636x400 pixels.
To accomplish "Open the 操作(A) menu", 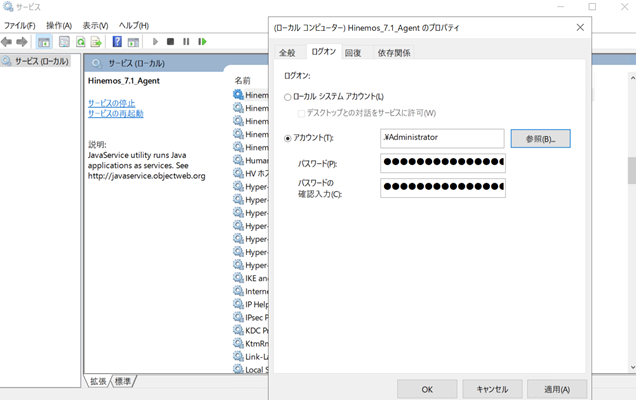I will (x=59, y=26).
